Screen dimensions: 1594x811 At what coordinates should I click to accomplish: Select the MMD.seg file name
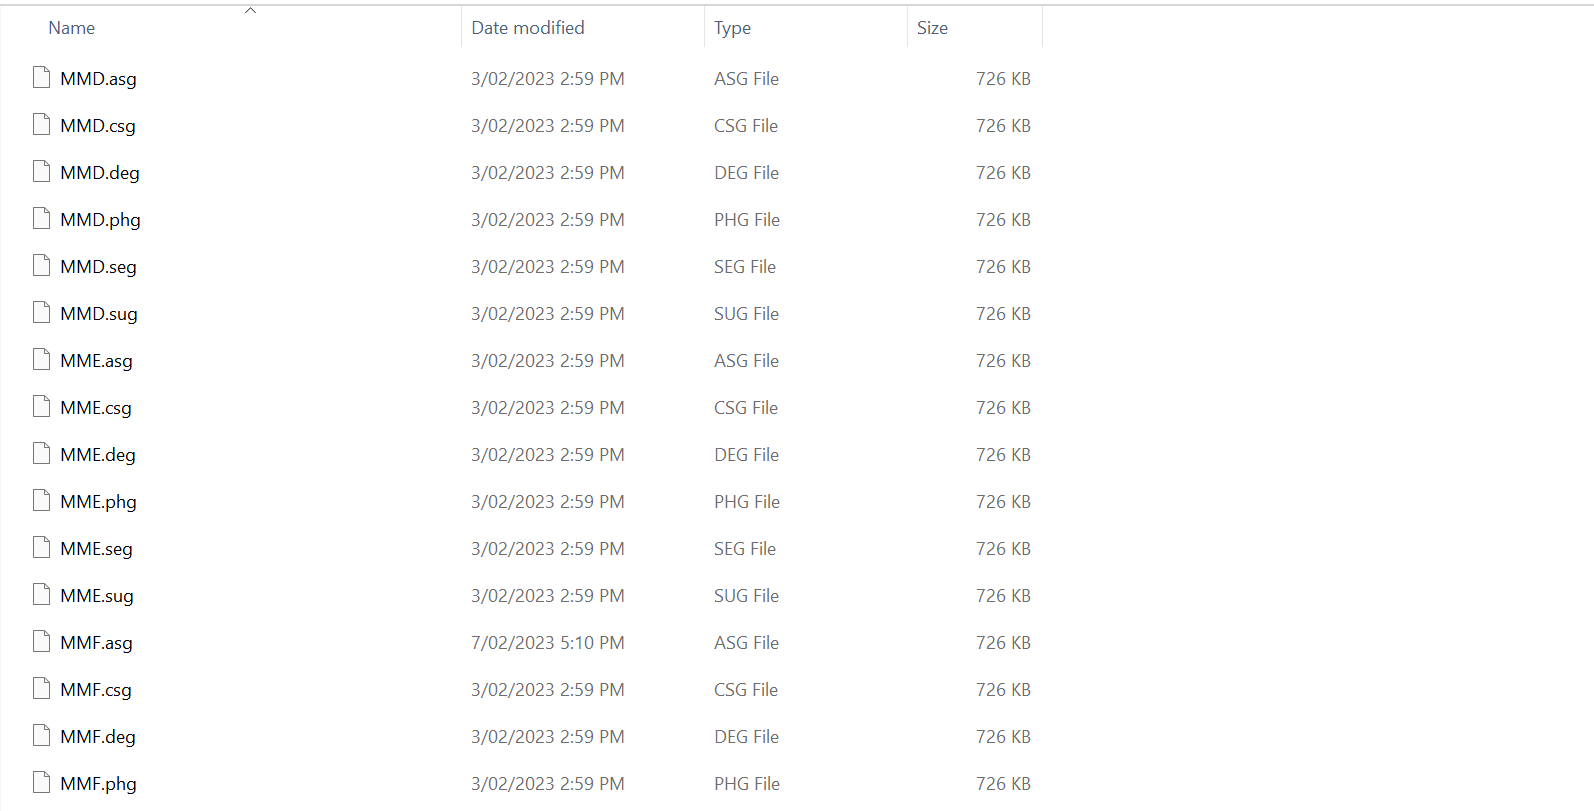(98, 267)
